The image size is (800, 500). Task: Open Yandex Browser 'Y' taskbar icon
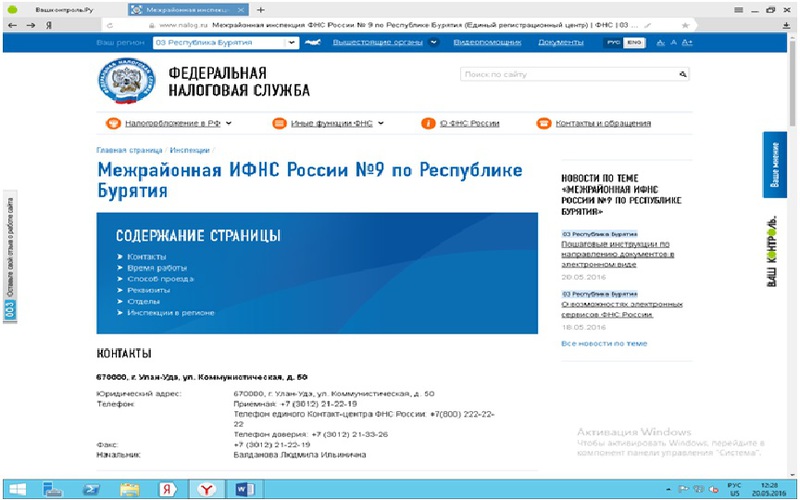pos(206,490)
